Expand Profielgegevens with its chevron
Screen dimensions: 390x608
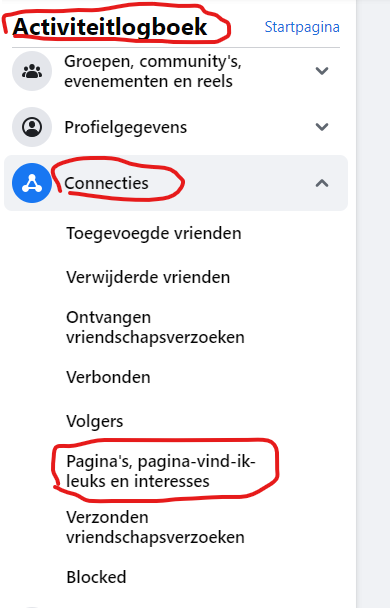click(x=322, y=127)
